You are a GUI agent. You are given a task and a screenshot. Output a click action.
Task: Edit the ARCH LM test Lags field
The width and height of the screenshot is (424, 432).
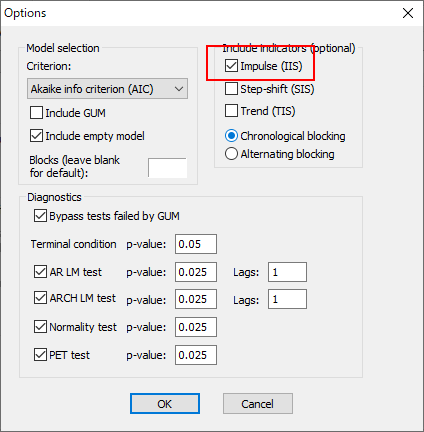click(287, 299)
